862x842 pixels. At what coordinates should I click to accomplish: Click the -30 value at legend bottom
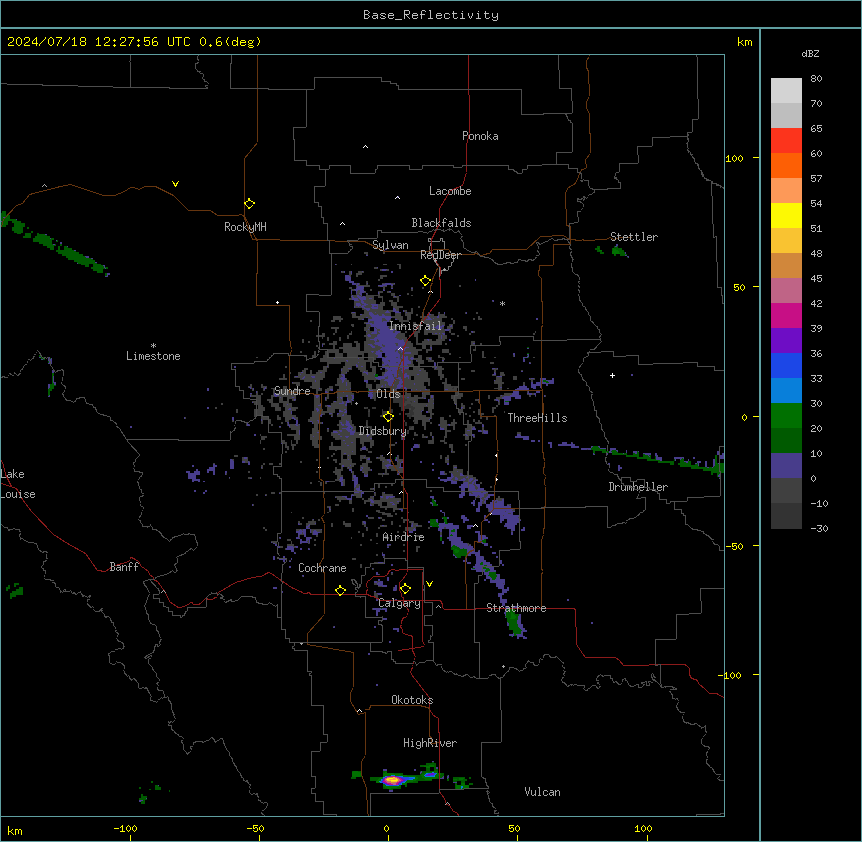click(x=819, y=528)
